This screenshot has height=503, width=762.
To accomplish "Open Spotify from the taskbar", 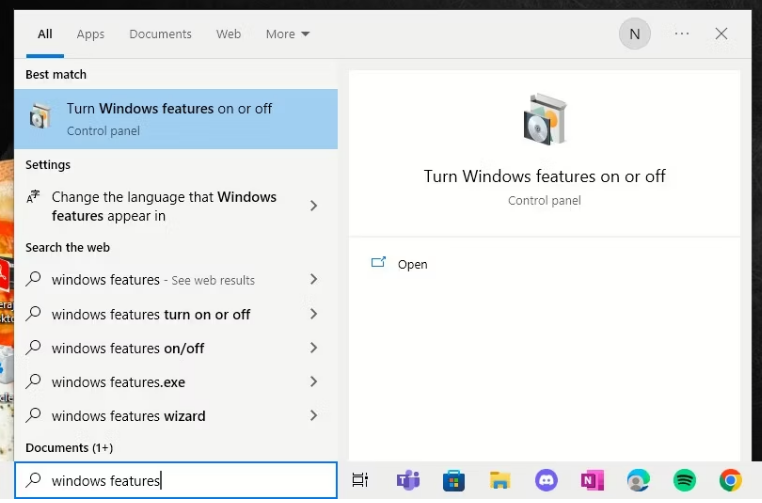I will click(x=684, y=480).
